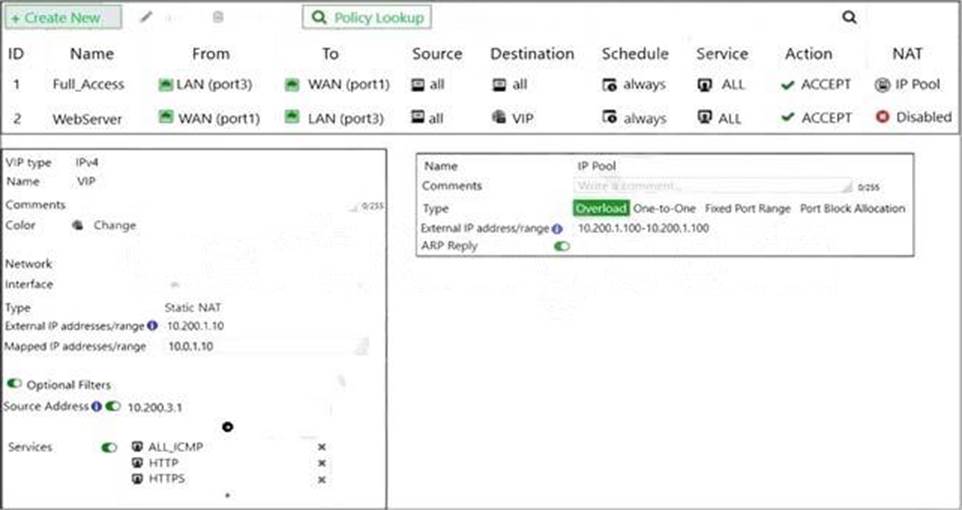Click the red Disabled NAT icon for WebServer

click(882, 117)
